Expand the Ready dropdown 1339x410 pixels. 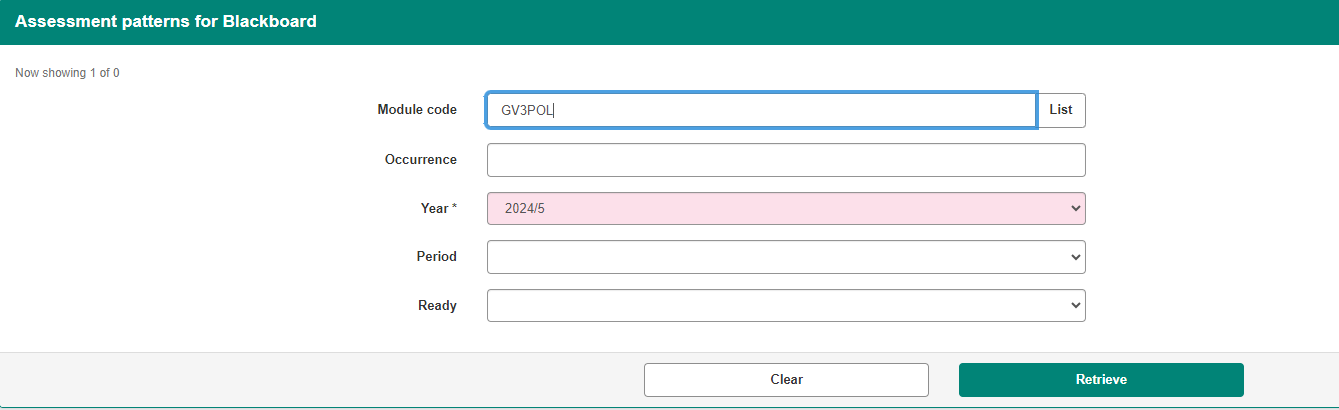(786, 305)
